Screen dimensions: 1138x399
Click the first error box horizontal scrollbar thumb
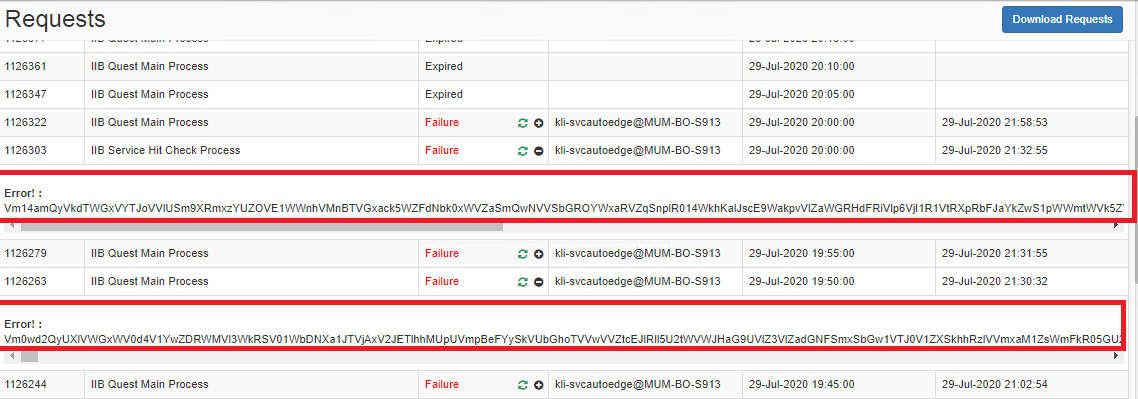point(261,226)
